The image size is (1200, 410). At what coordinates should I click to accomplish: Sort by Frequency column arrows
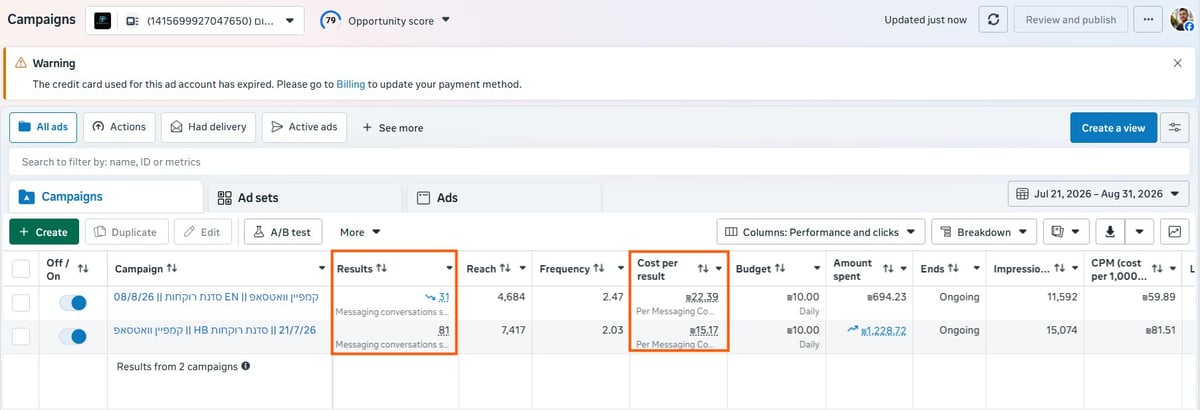click(599, 269)
